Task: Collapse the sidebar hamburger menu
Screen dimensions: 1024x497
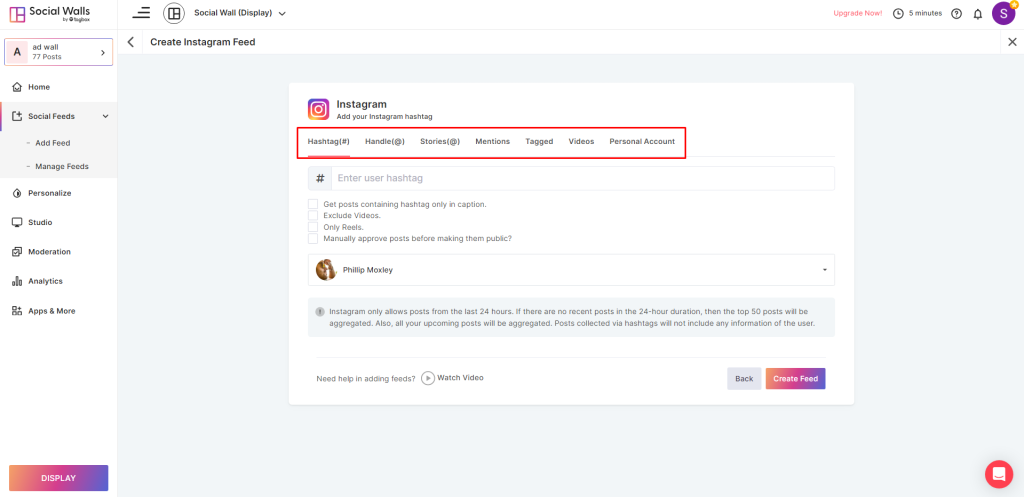Action: pyautogui.click(x=141, y=12)
